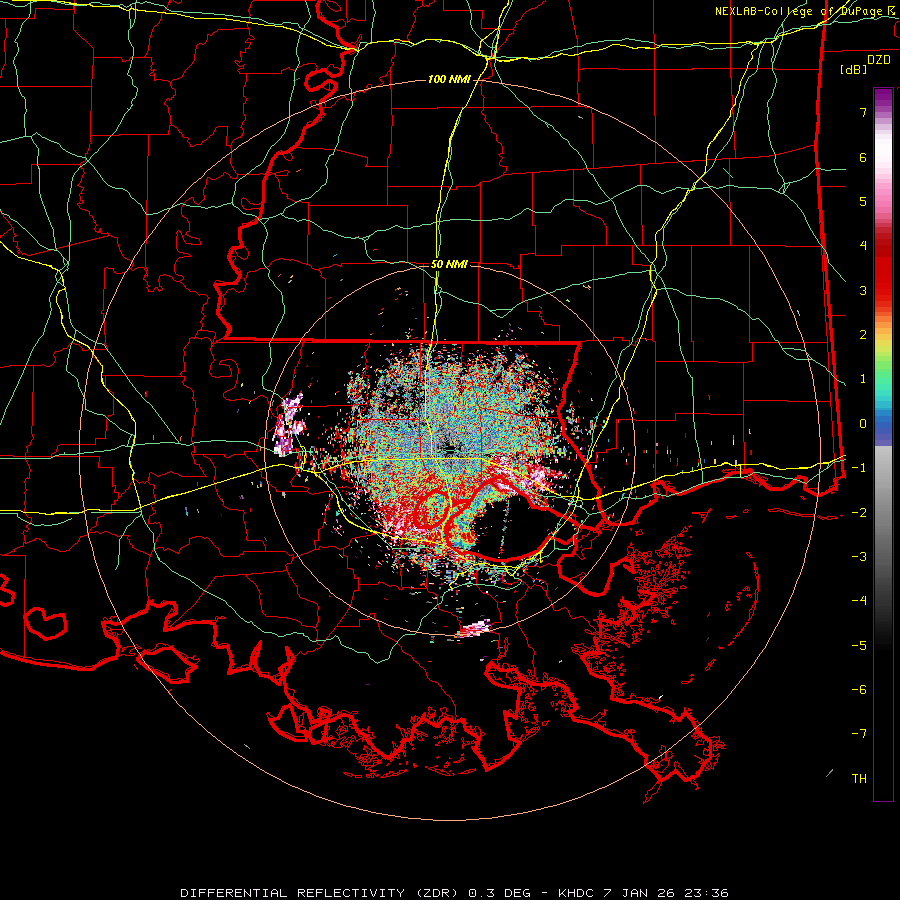Screen dimensions: 900x900
Task: Click the 4 value on the color scale
Action: pos(863,246)
